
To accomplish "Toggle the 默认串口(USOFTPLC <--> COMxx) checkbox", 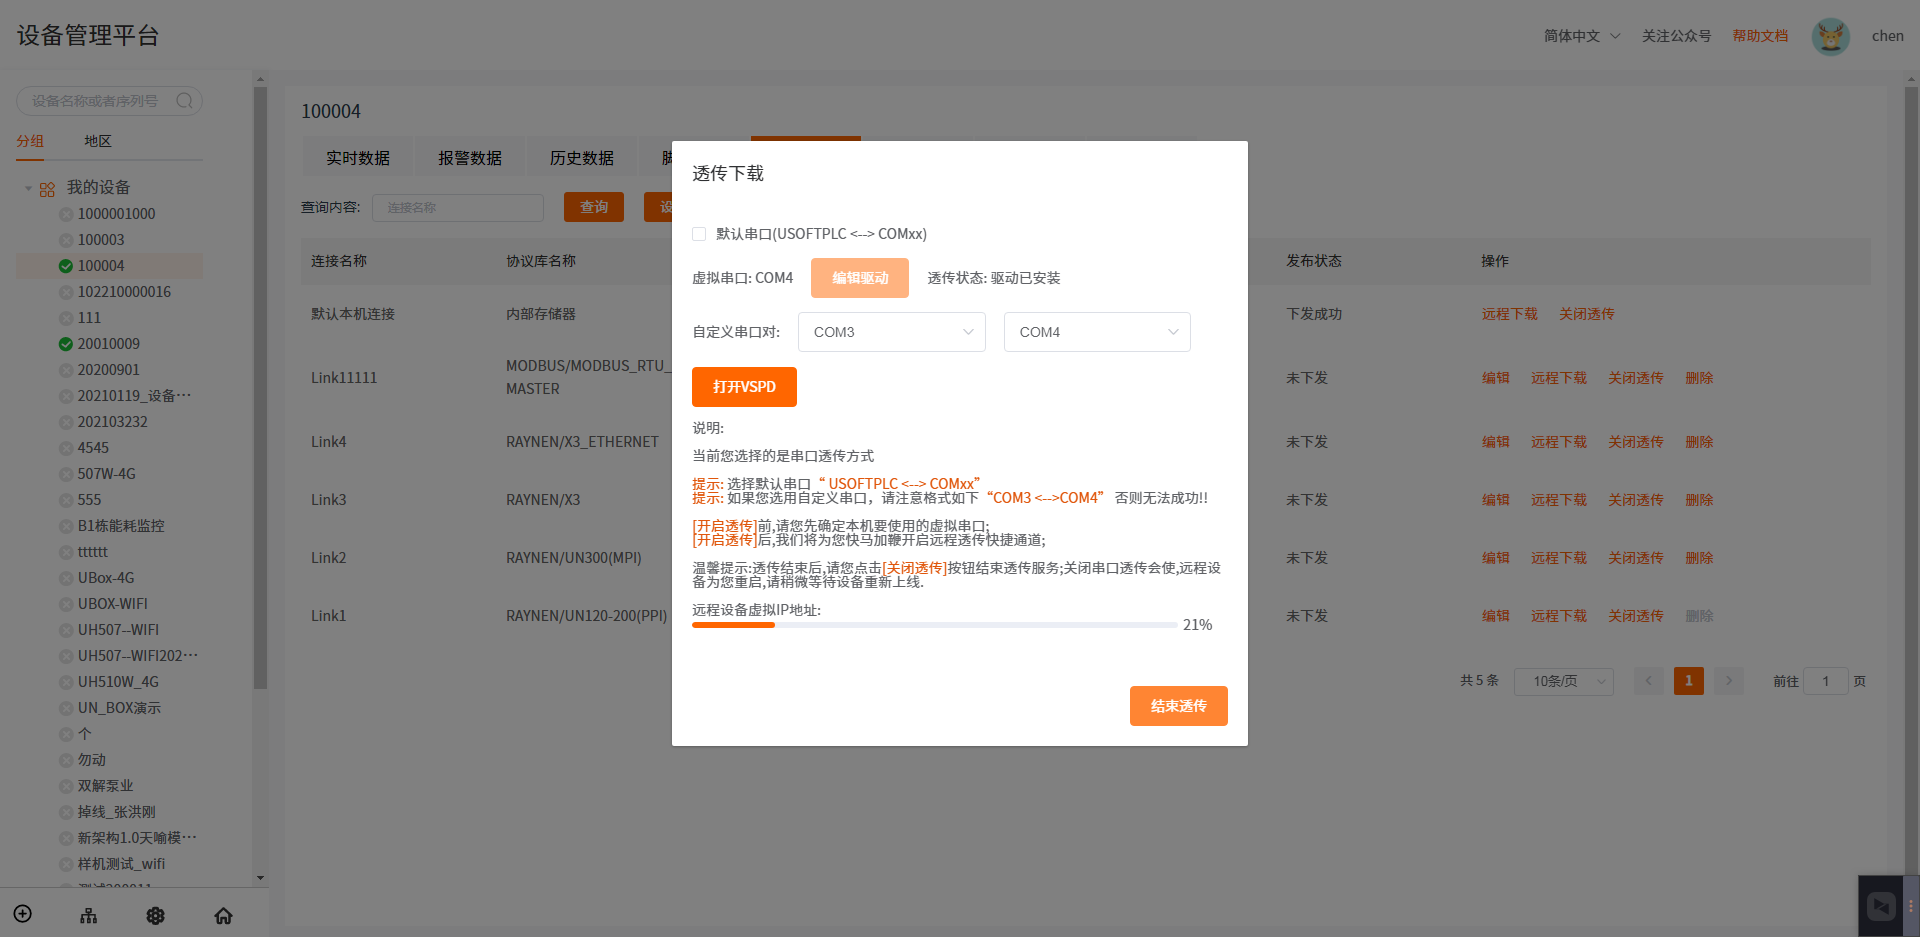I will [x=699, y=234].
